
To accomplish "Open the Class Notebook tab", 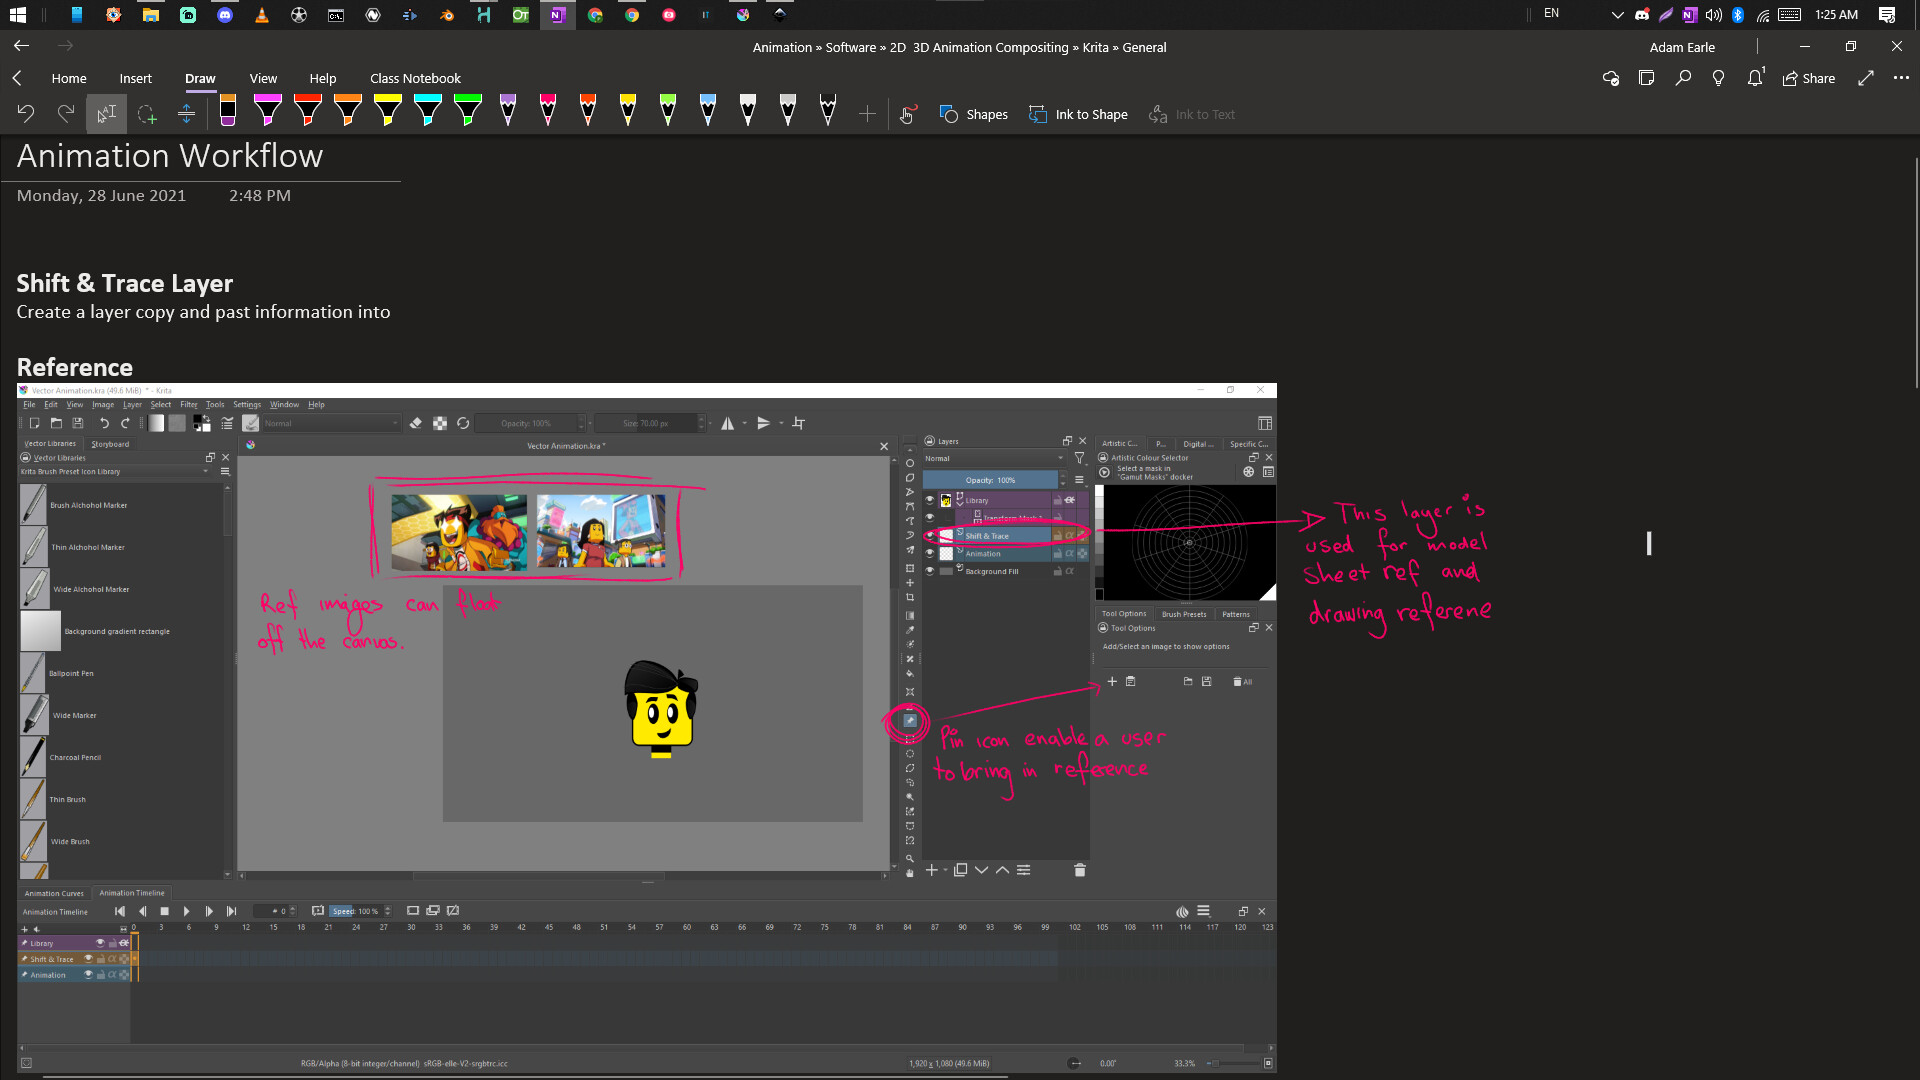I will [x=415, y=78].
